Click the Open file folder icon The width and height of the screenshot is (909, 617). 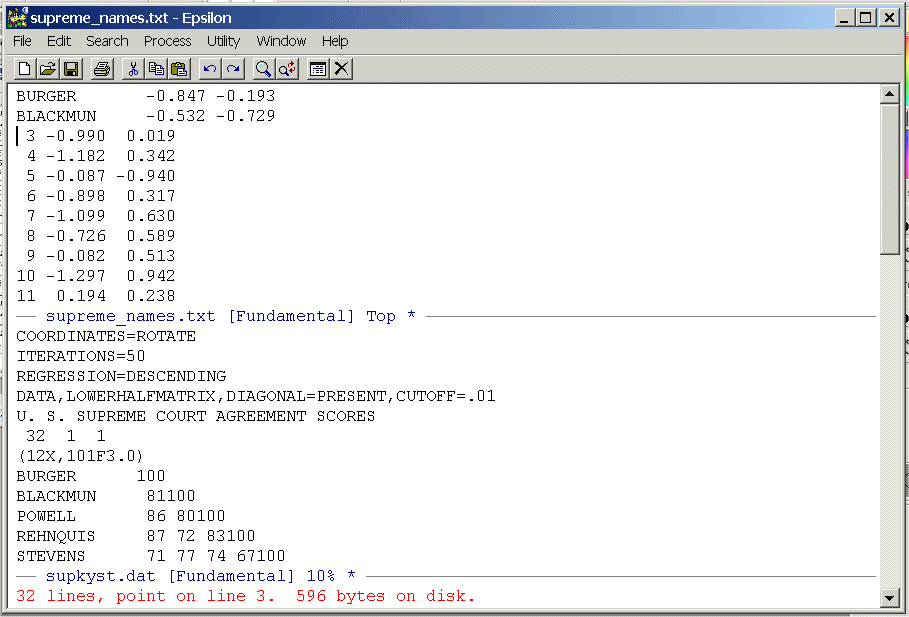point(47,69)
